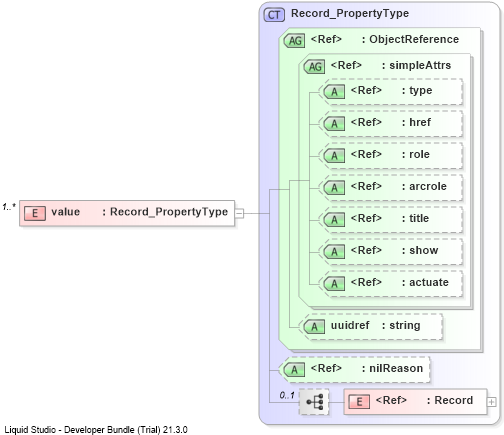The height and width of the screenshot is (435, 504).
Task: Click the A icon of the show attribute
Action: (334, 252)
